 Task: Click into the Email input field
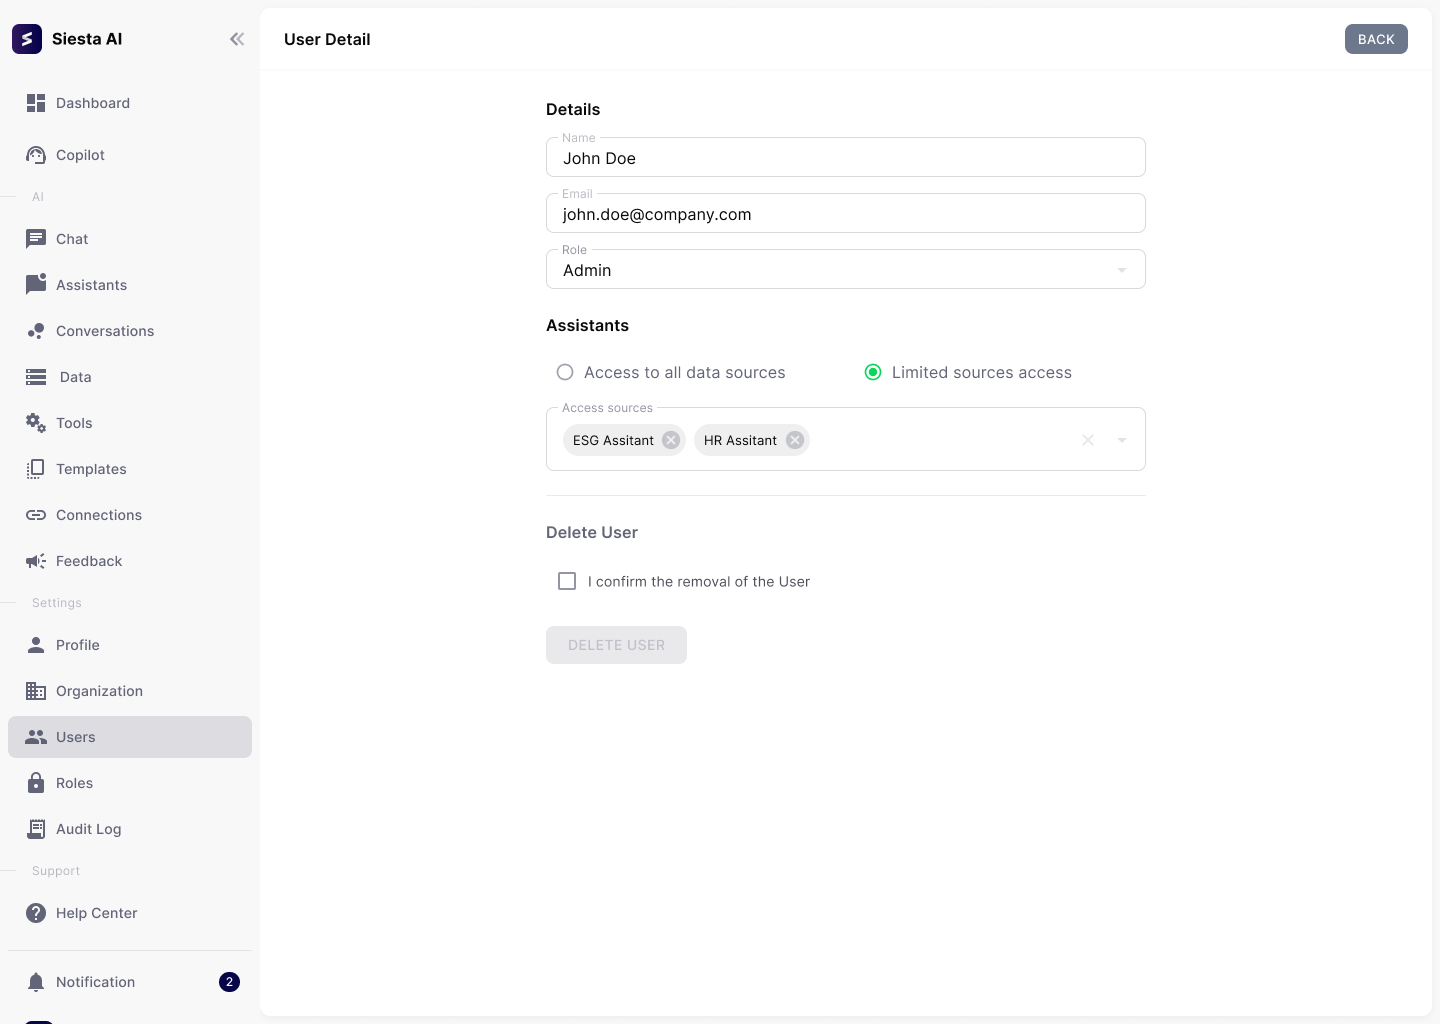point(845,214)
